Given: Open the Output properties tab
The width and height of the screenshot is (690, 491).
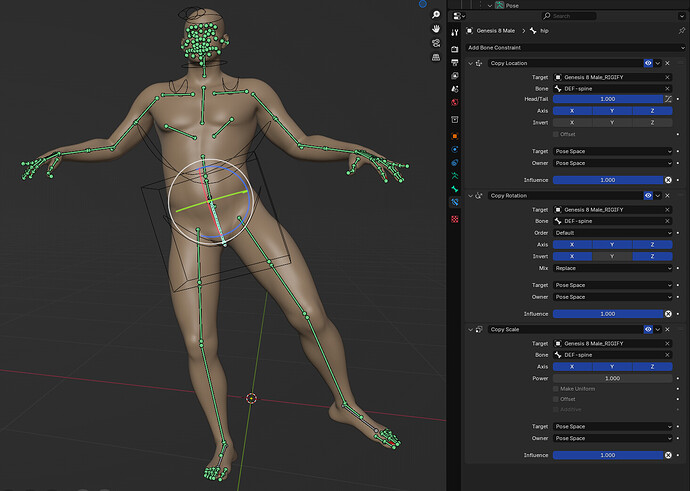Looking at the screenshot, I should pos(455,63).
